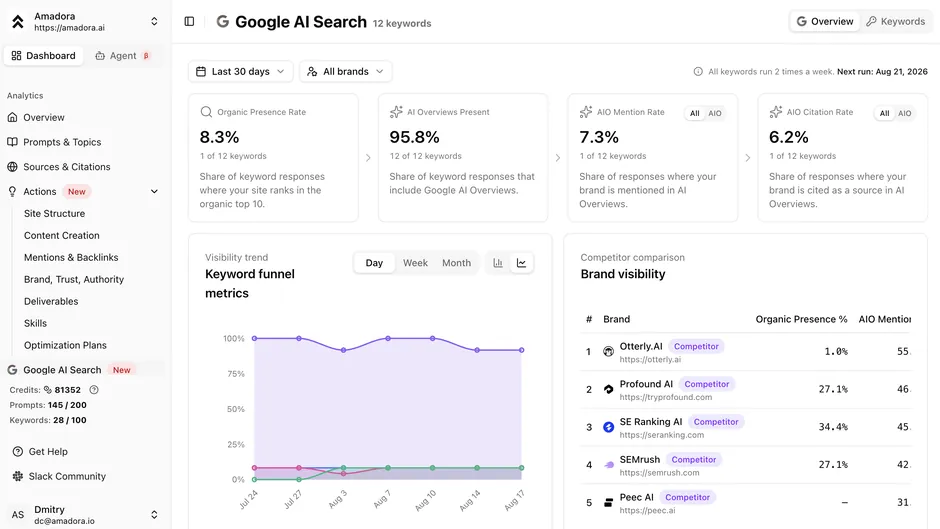The image size is (940, 529).
Task: Select Google AI Search in sidebar
Action: coord(62,370)
